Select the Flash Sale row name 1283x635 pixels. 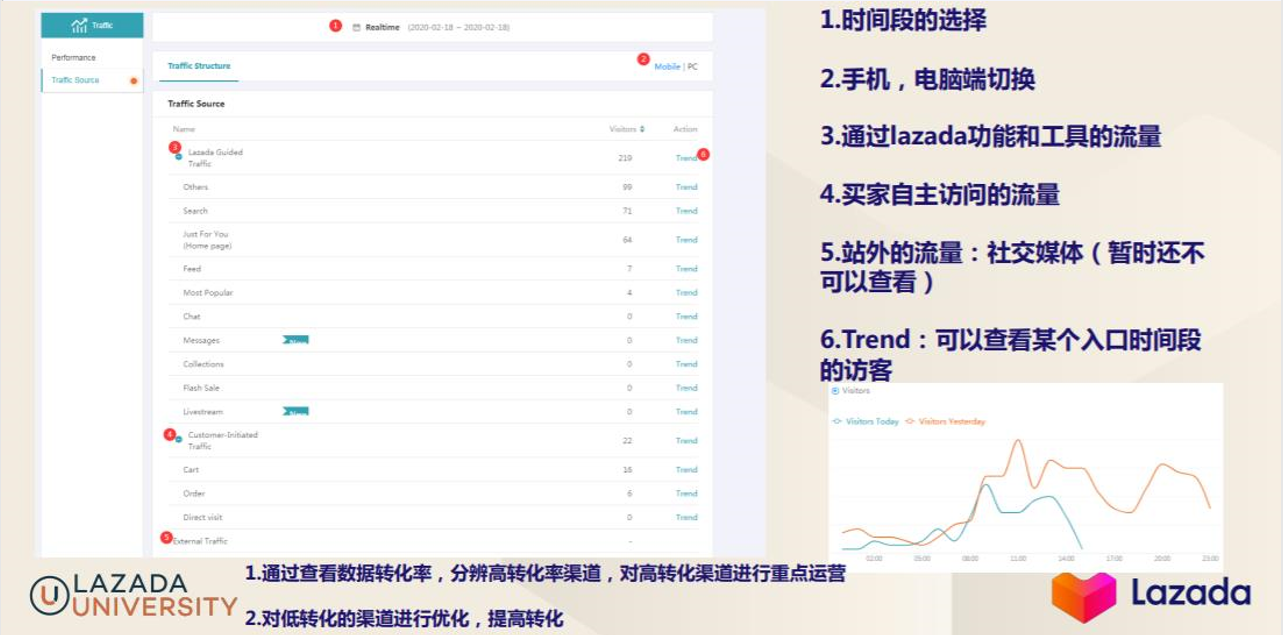(201, 388)
